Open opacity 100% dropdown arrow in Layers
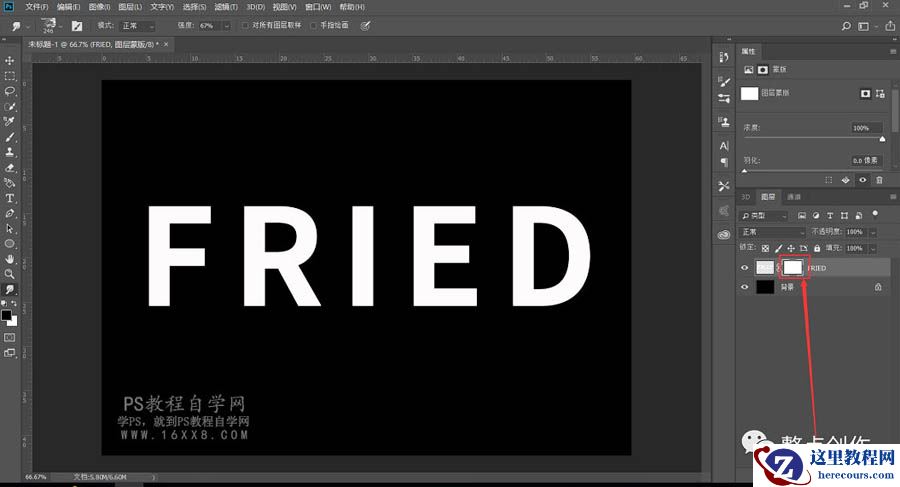 coord(872,232)
